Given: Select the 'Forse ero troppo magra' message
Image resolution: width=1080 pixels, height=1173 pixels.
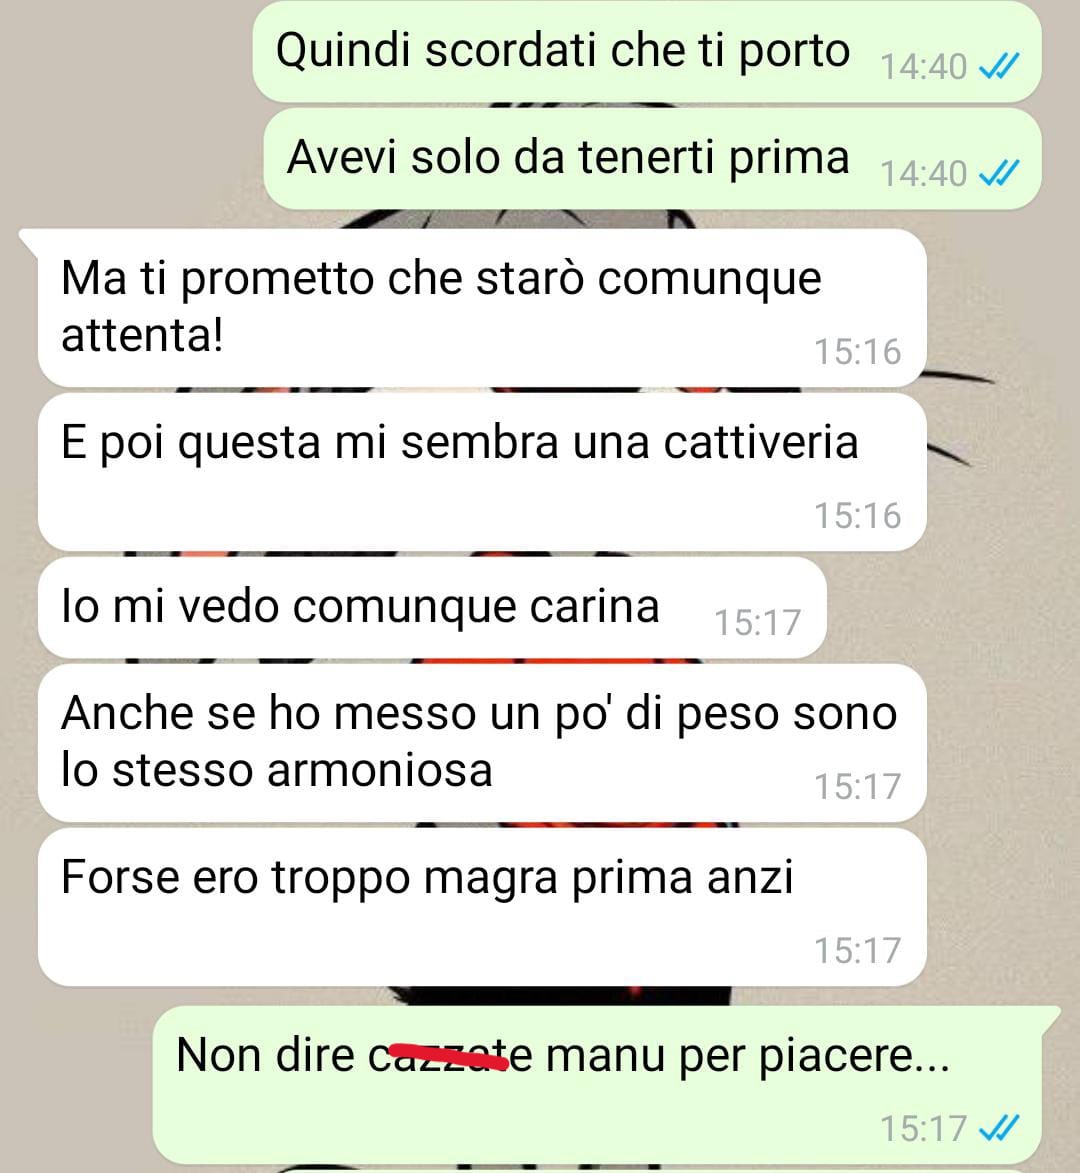Looking at the screenshot, I should (482, 907).
